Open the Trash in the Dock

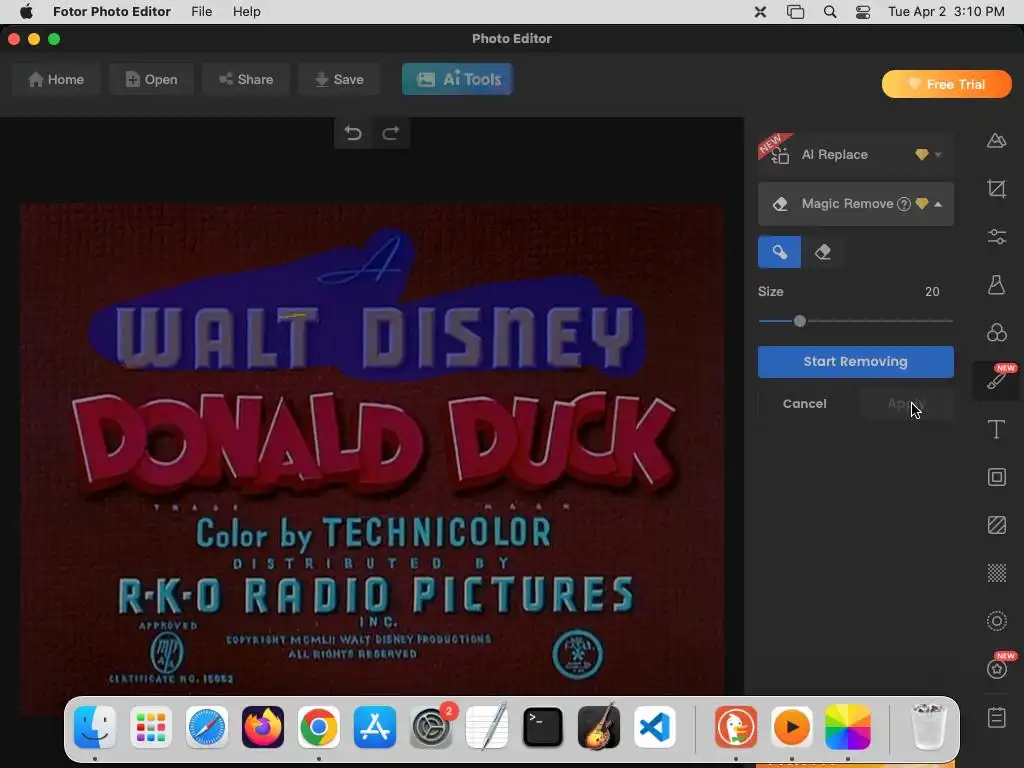coord(928,727)
